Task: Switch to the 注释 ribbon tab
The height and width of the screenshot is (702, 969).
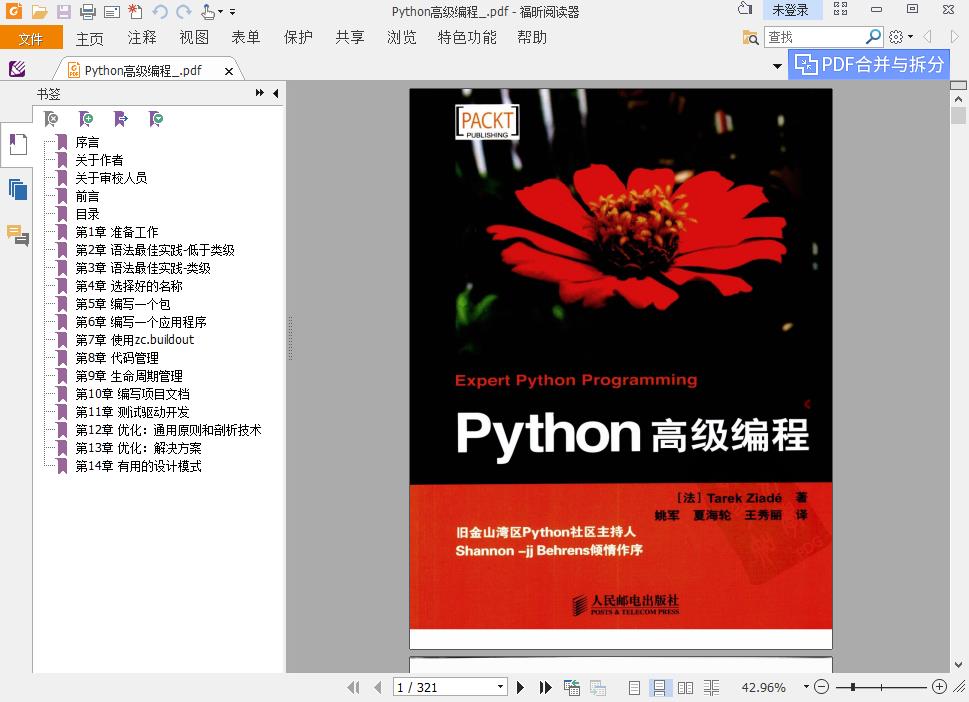Action: coord(142,38)
